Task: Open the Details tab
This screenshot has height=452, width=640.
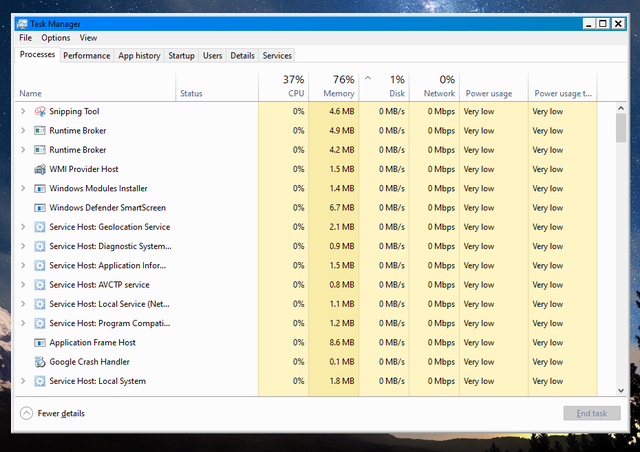Action: [x=242, y=56]
